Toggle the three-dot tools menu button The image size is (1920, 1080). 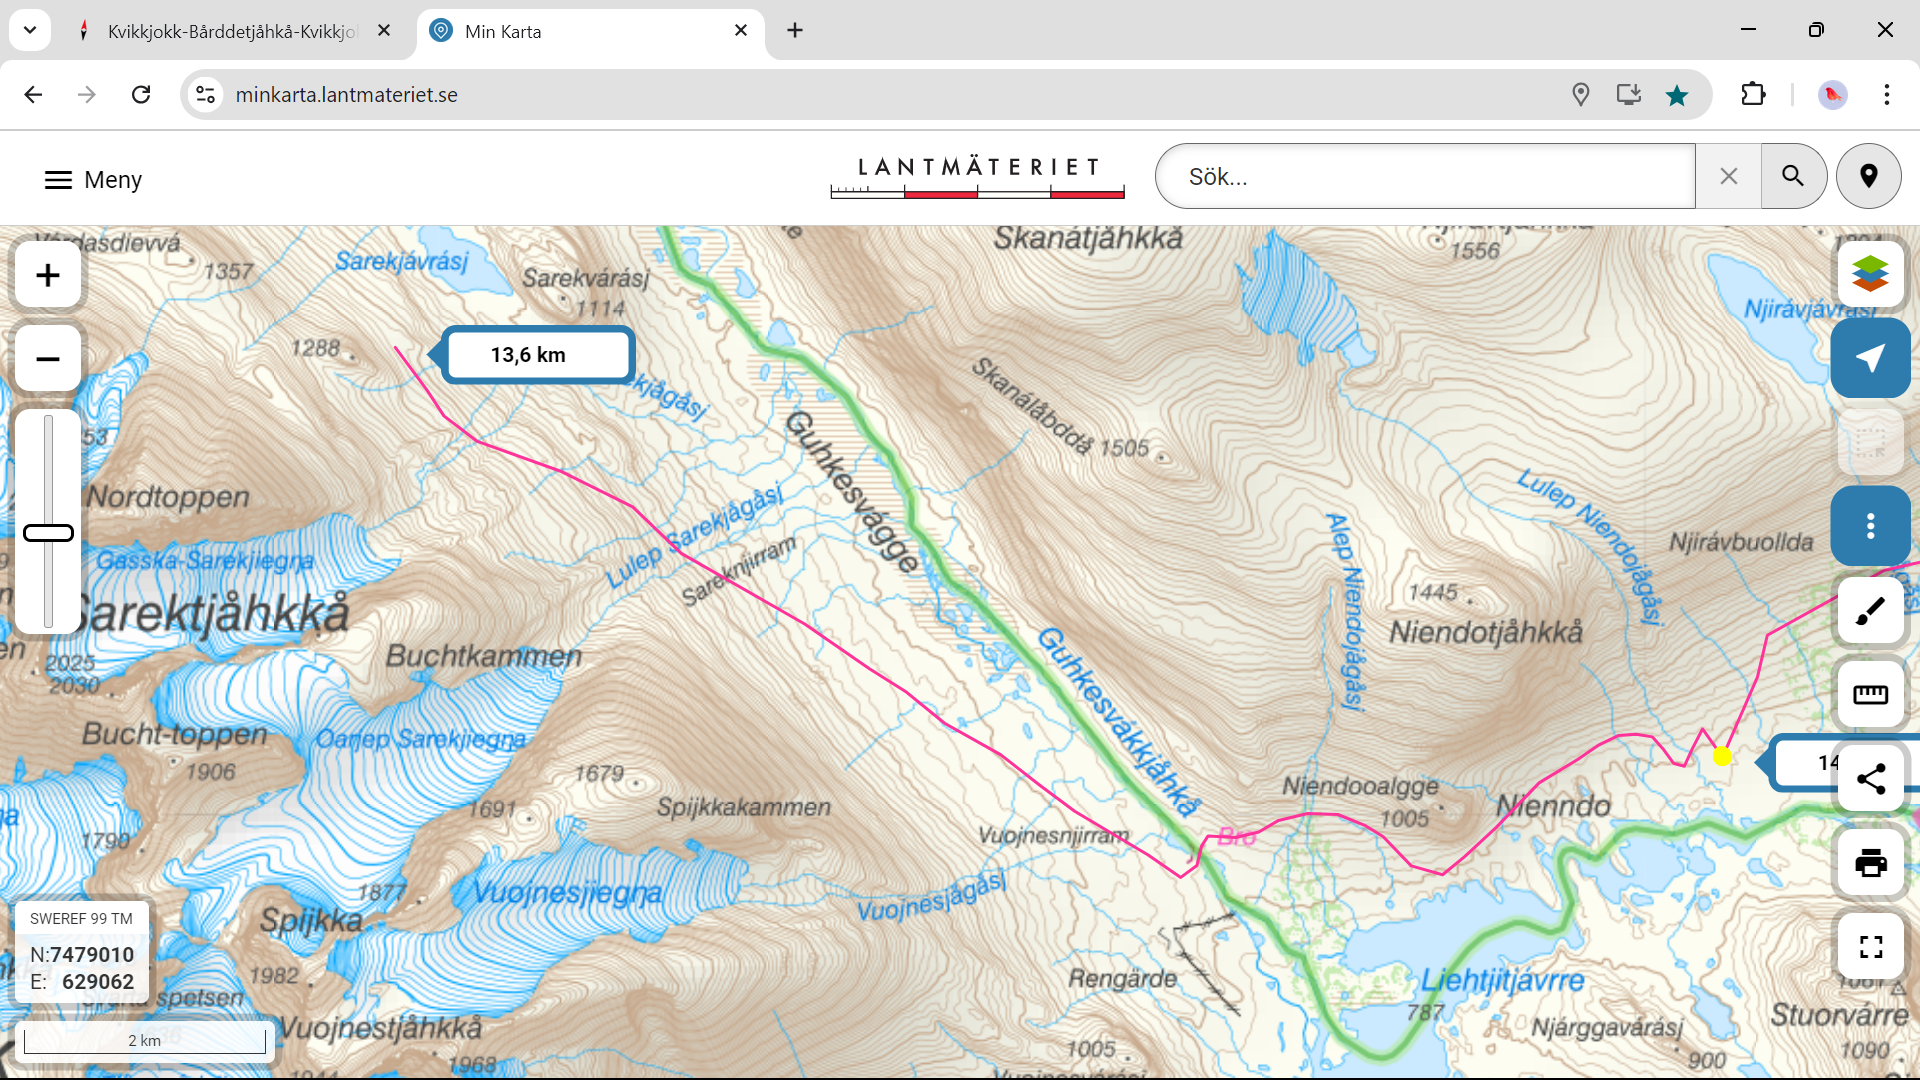click(1869, 526)
